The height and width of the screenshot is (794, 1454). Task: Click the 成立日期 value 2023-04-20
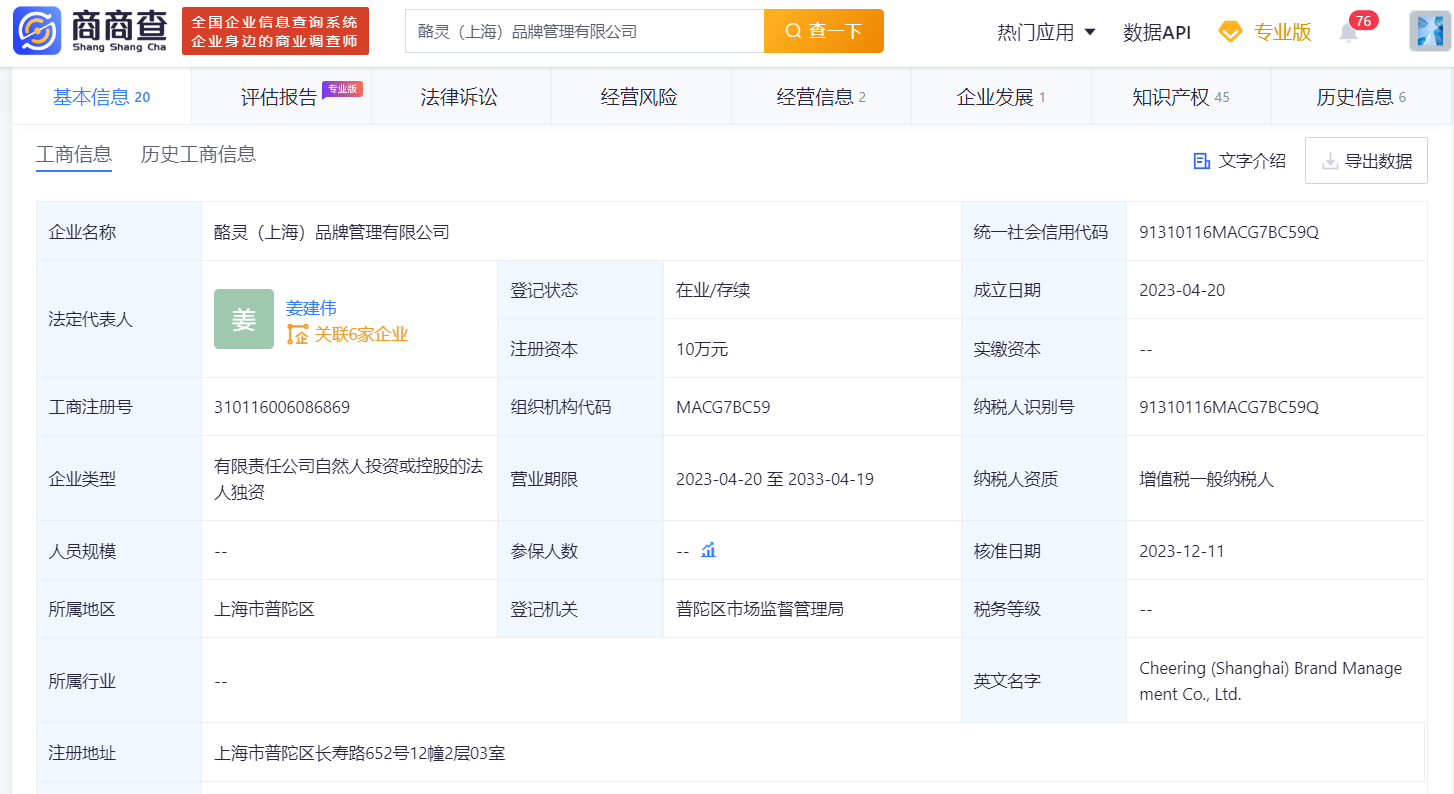[1182, 290]
